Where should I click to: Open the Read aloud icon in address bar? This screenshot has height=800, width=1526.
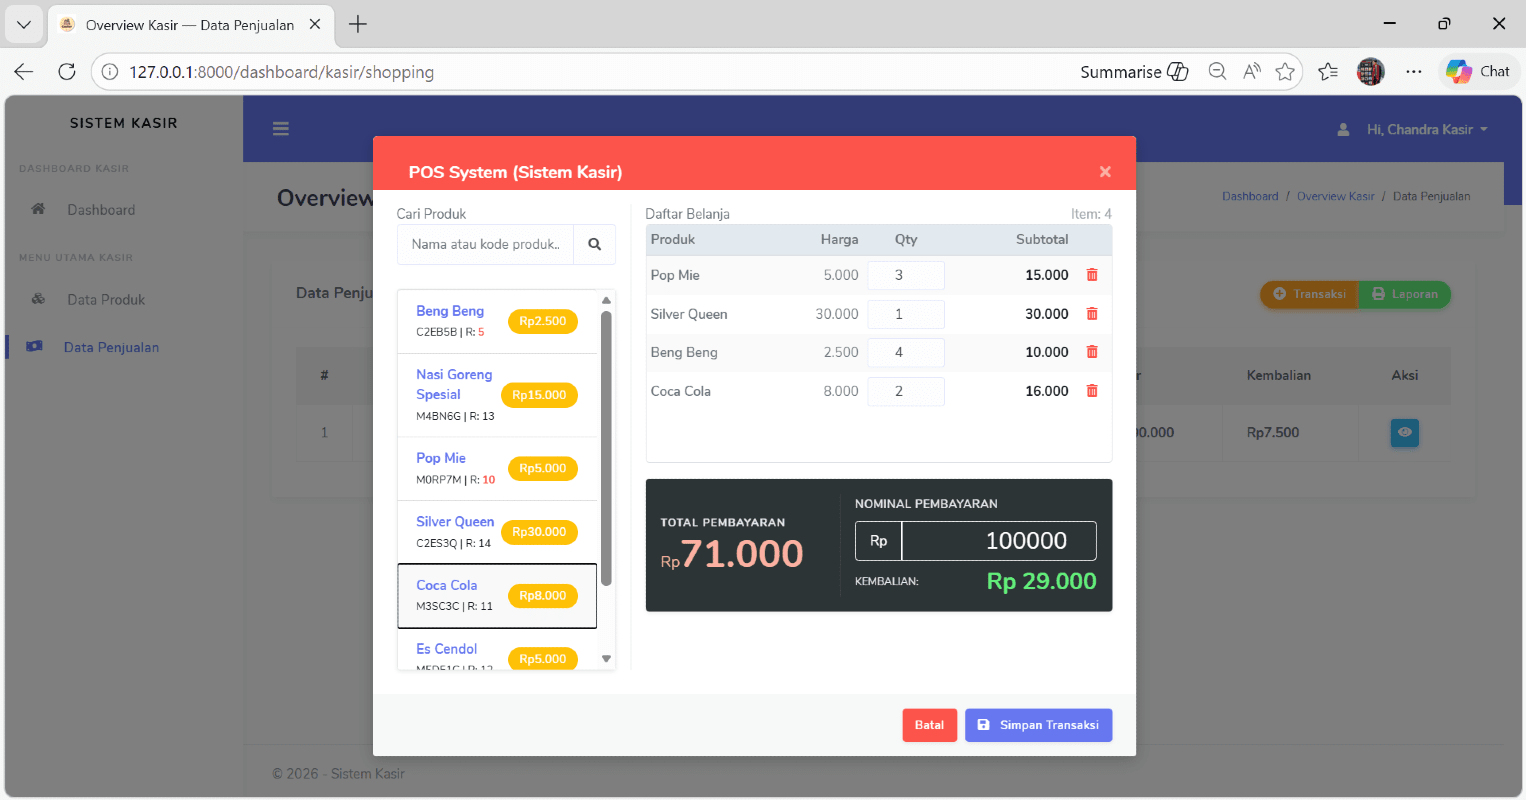pyautogui.click(x=1251, y=72)
